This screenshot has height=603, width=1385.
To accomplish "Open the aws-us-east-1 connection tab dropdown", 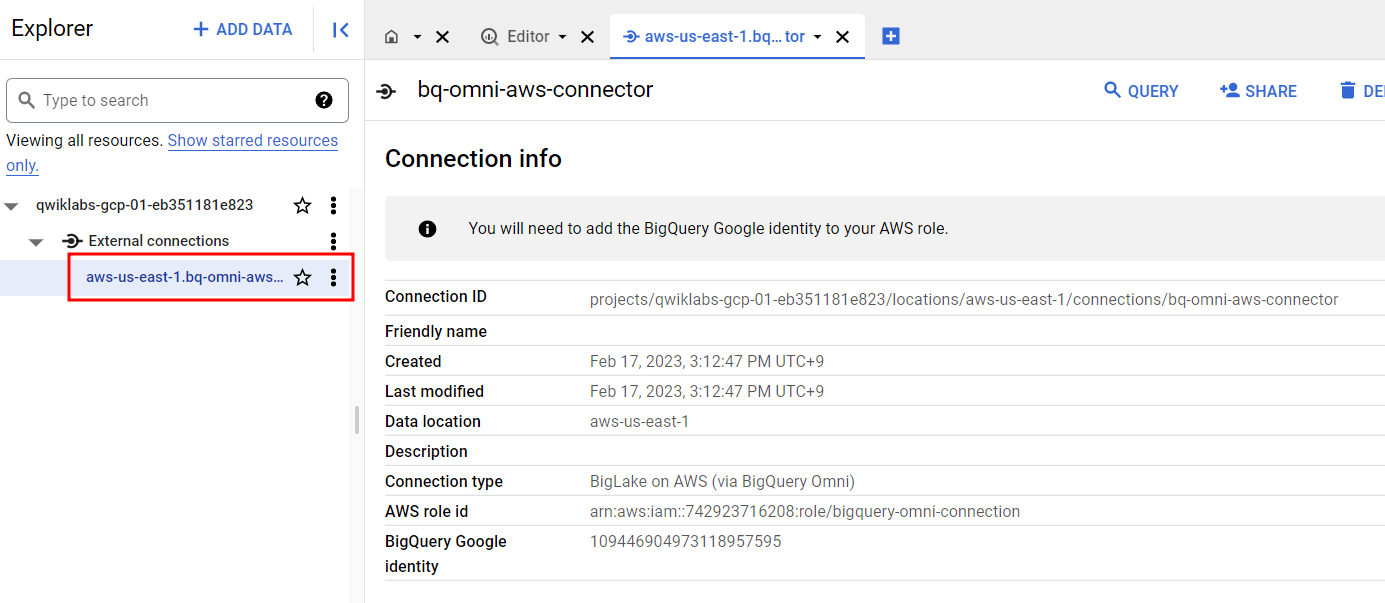I will point(817,37).
